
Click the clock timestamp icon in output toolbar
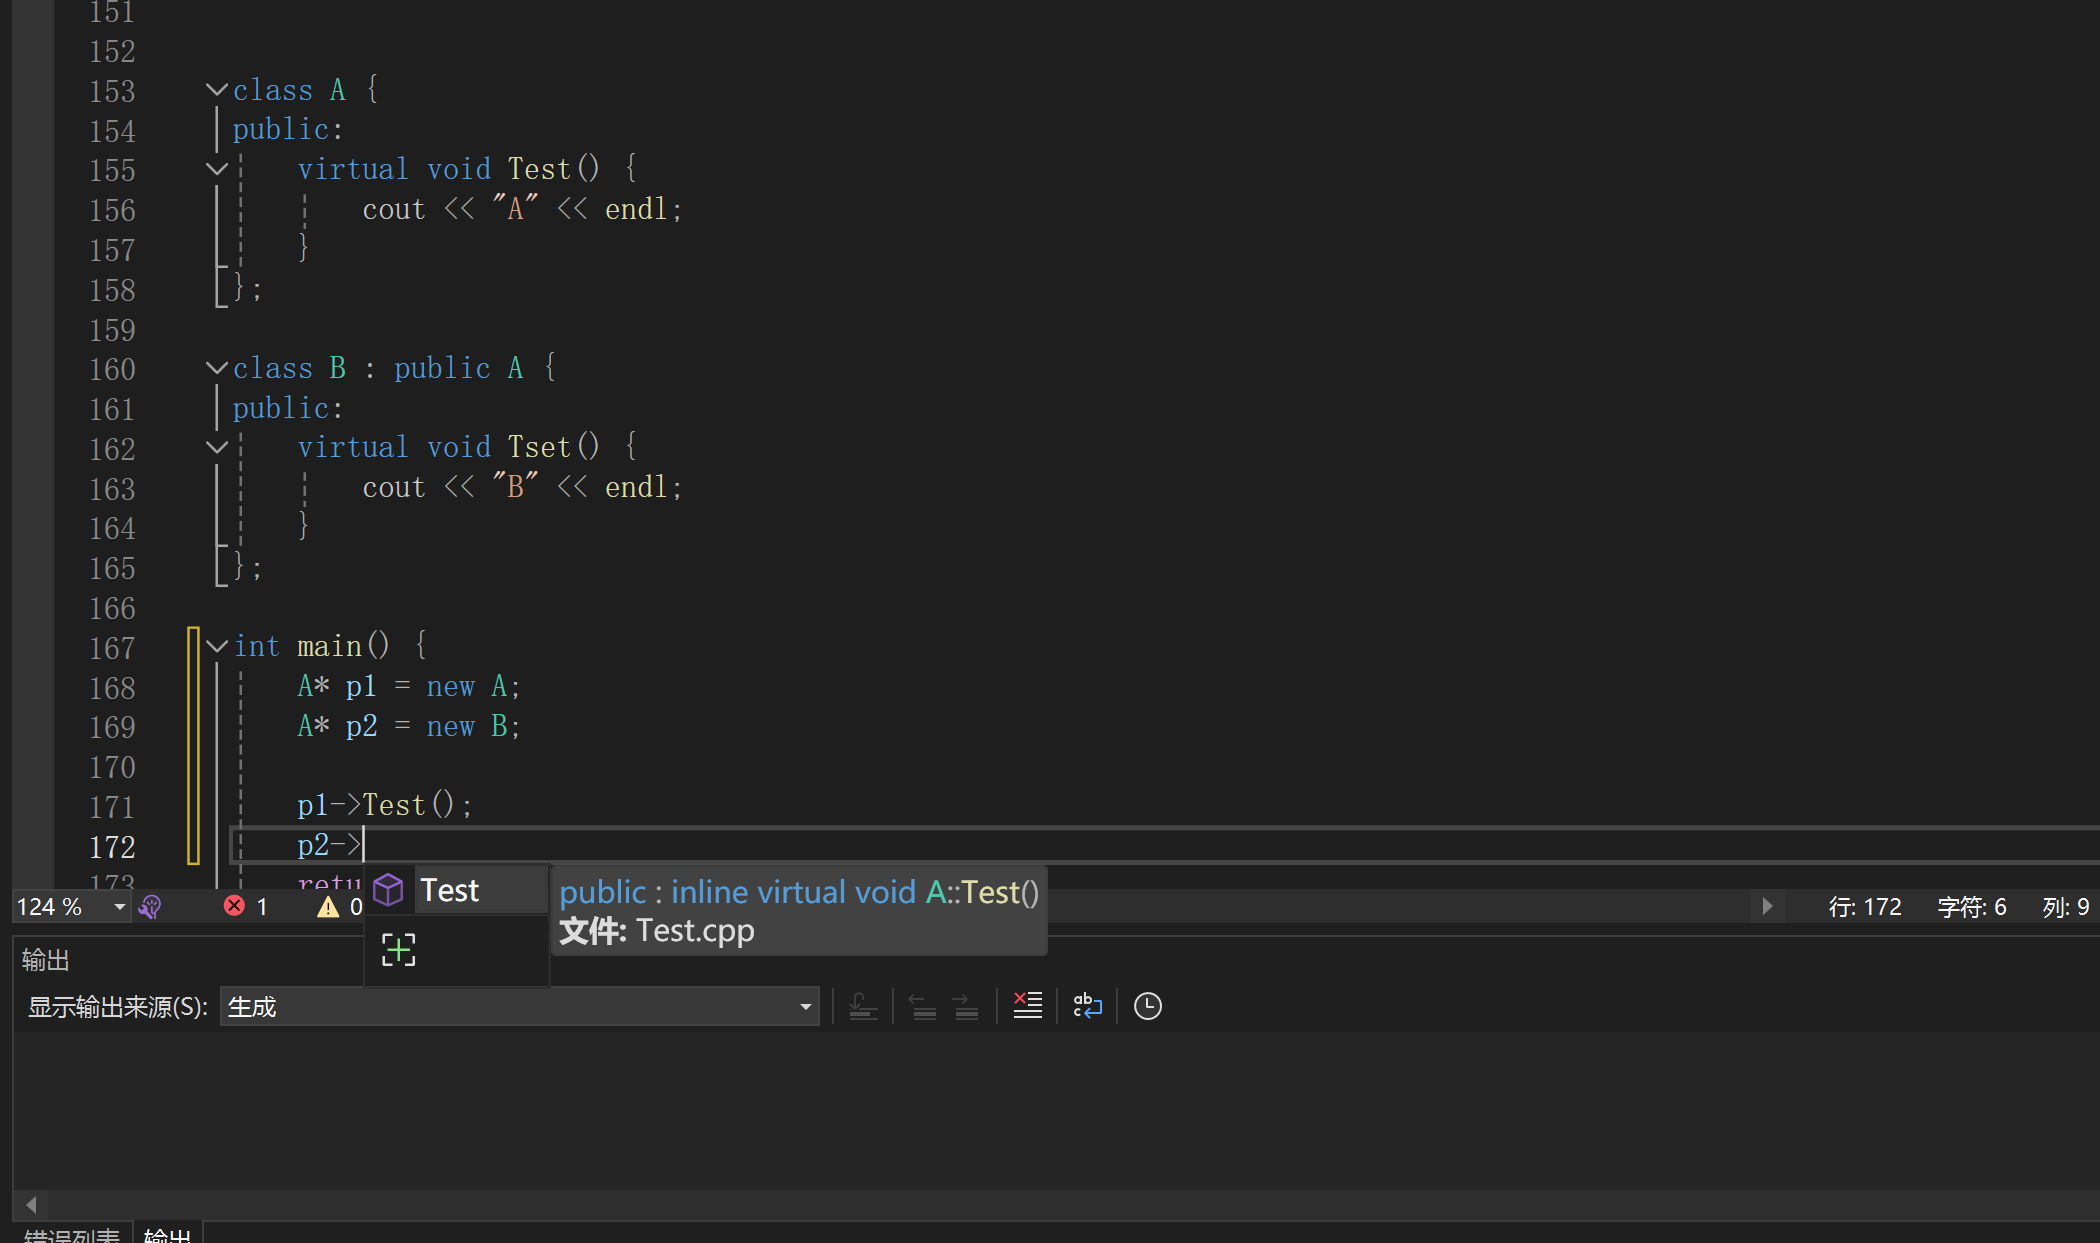tap(1147, 1006)
